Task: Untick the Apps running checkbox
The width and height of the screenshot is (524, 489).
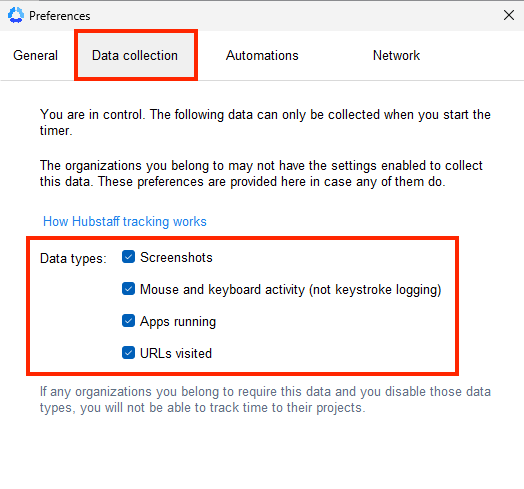Action: [128, 321]
